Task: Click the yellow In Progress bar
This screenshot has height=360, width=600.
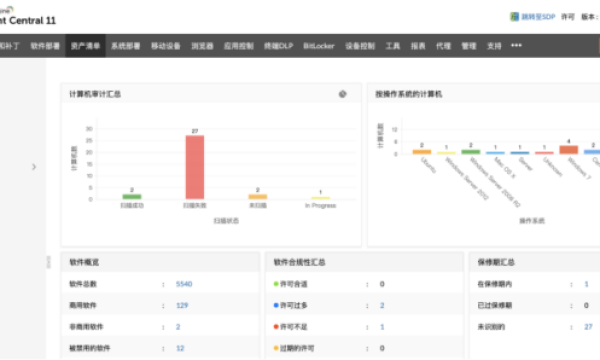Action: pos(320,198)
